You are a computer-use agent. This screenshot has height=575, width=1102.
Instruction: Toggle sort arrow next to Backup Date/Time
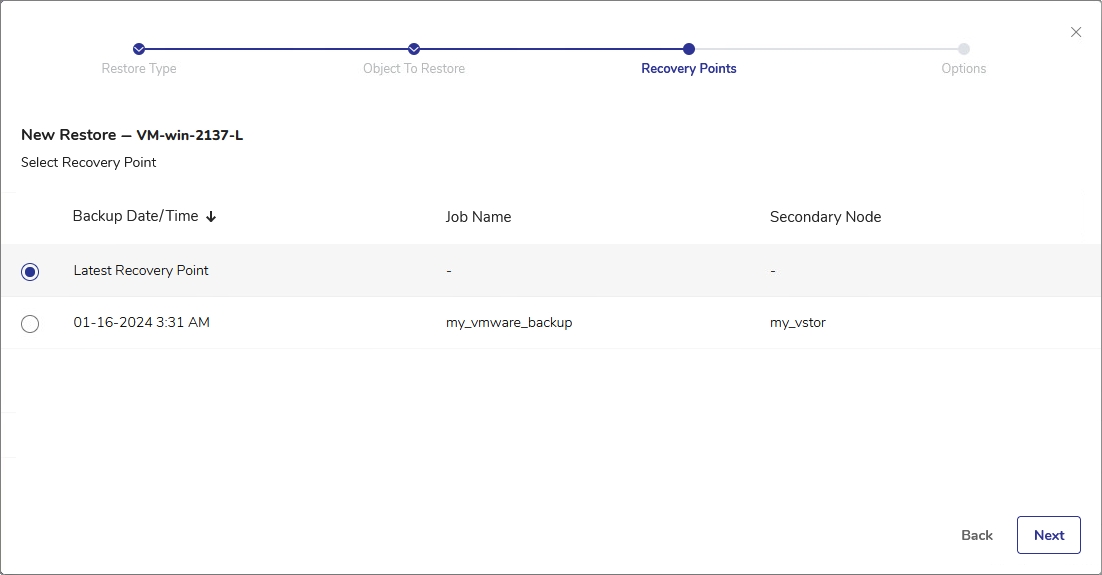[211, 217]
